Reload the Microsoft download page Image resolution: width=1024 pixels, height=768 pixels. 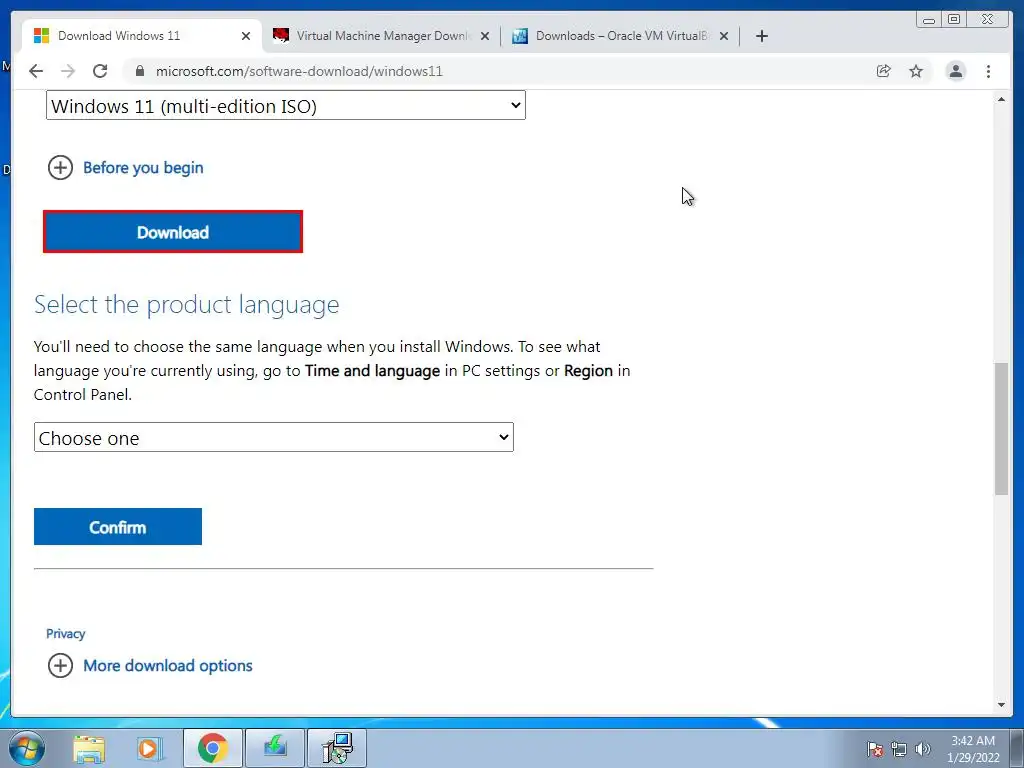coord(100,71)
